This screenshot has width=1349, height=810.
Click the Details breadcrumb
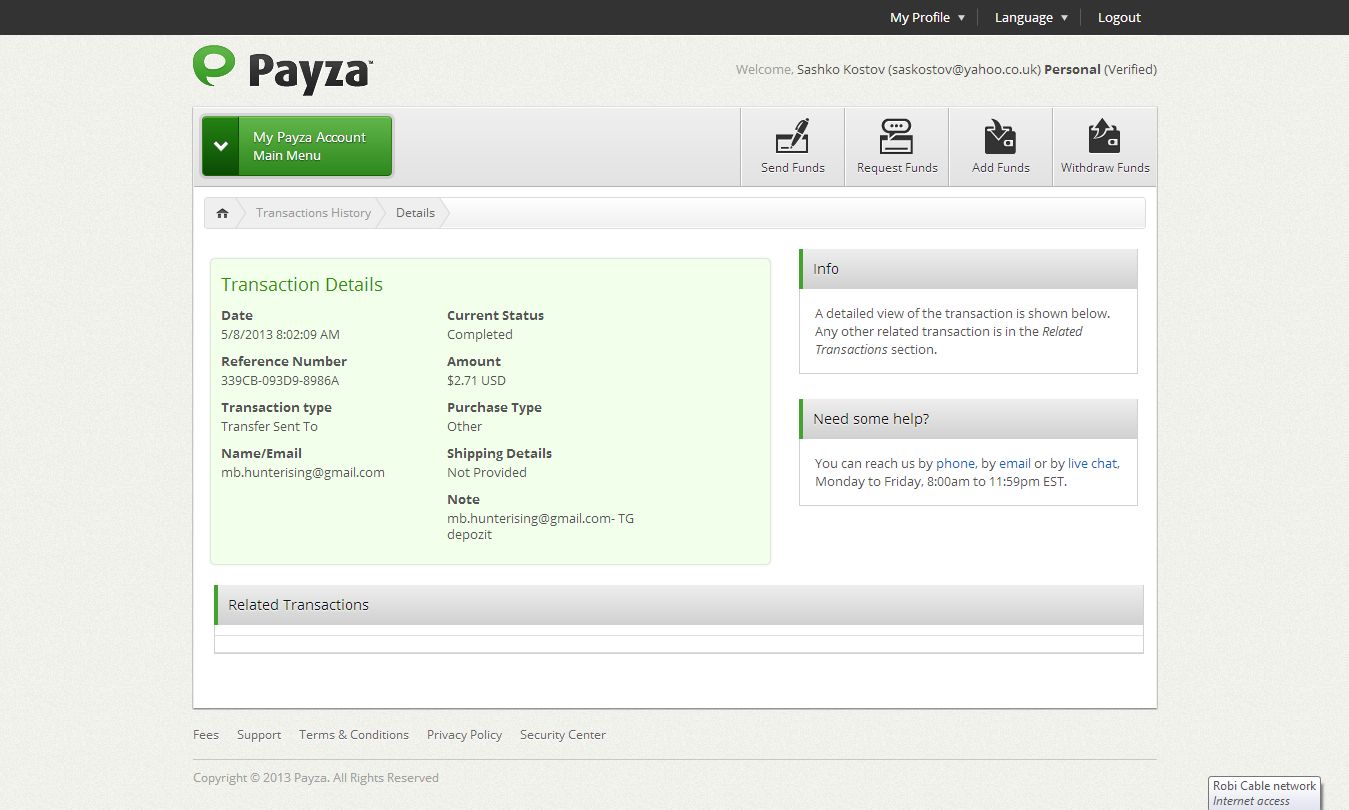pyautogui.click(x=415, y=213)
